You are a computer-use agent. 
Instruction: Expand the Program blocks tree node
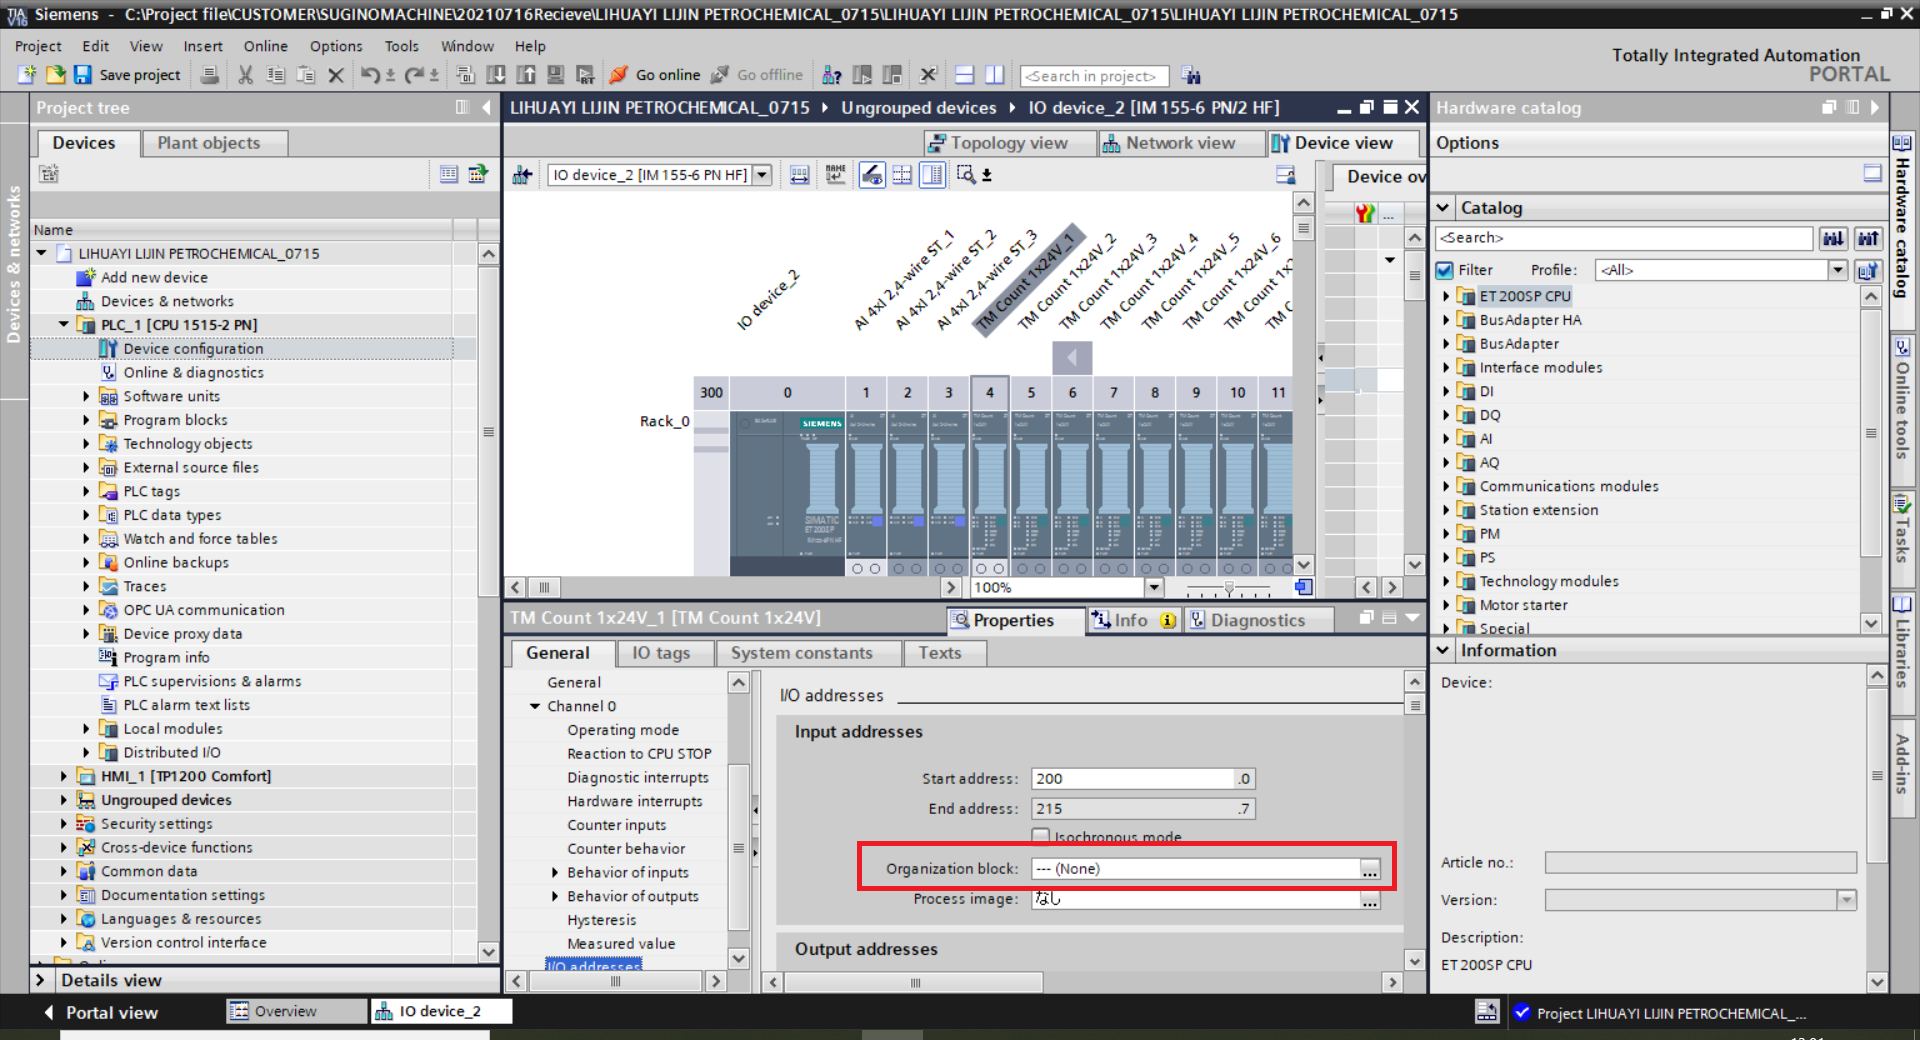pyautogui.click(x=86, y=420)
